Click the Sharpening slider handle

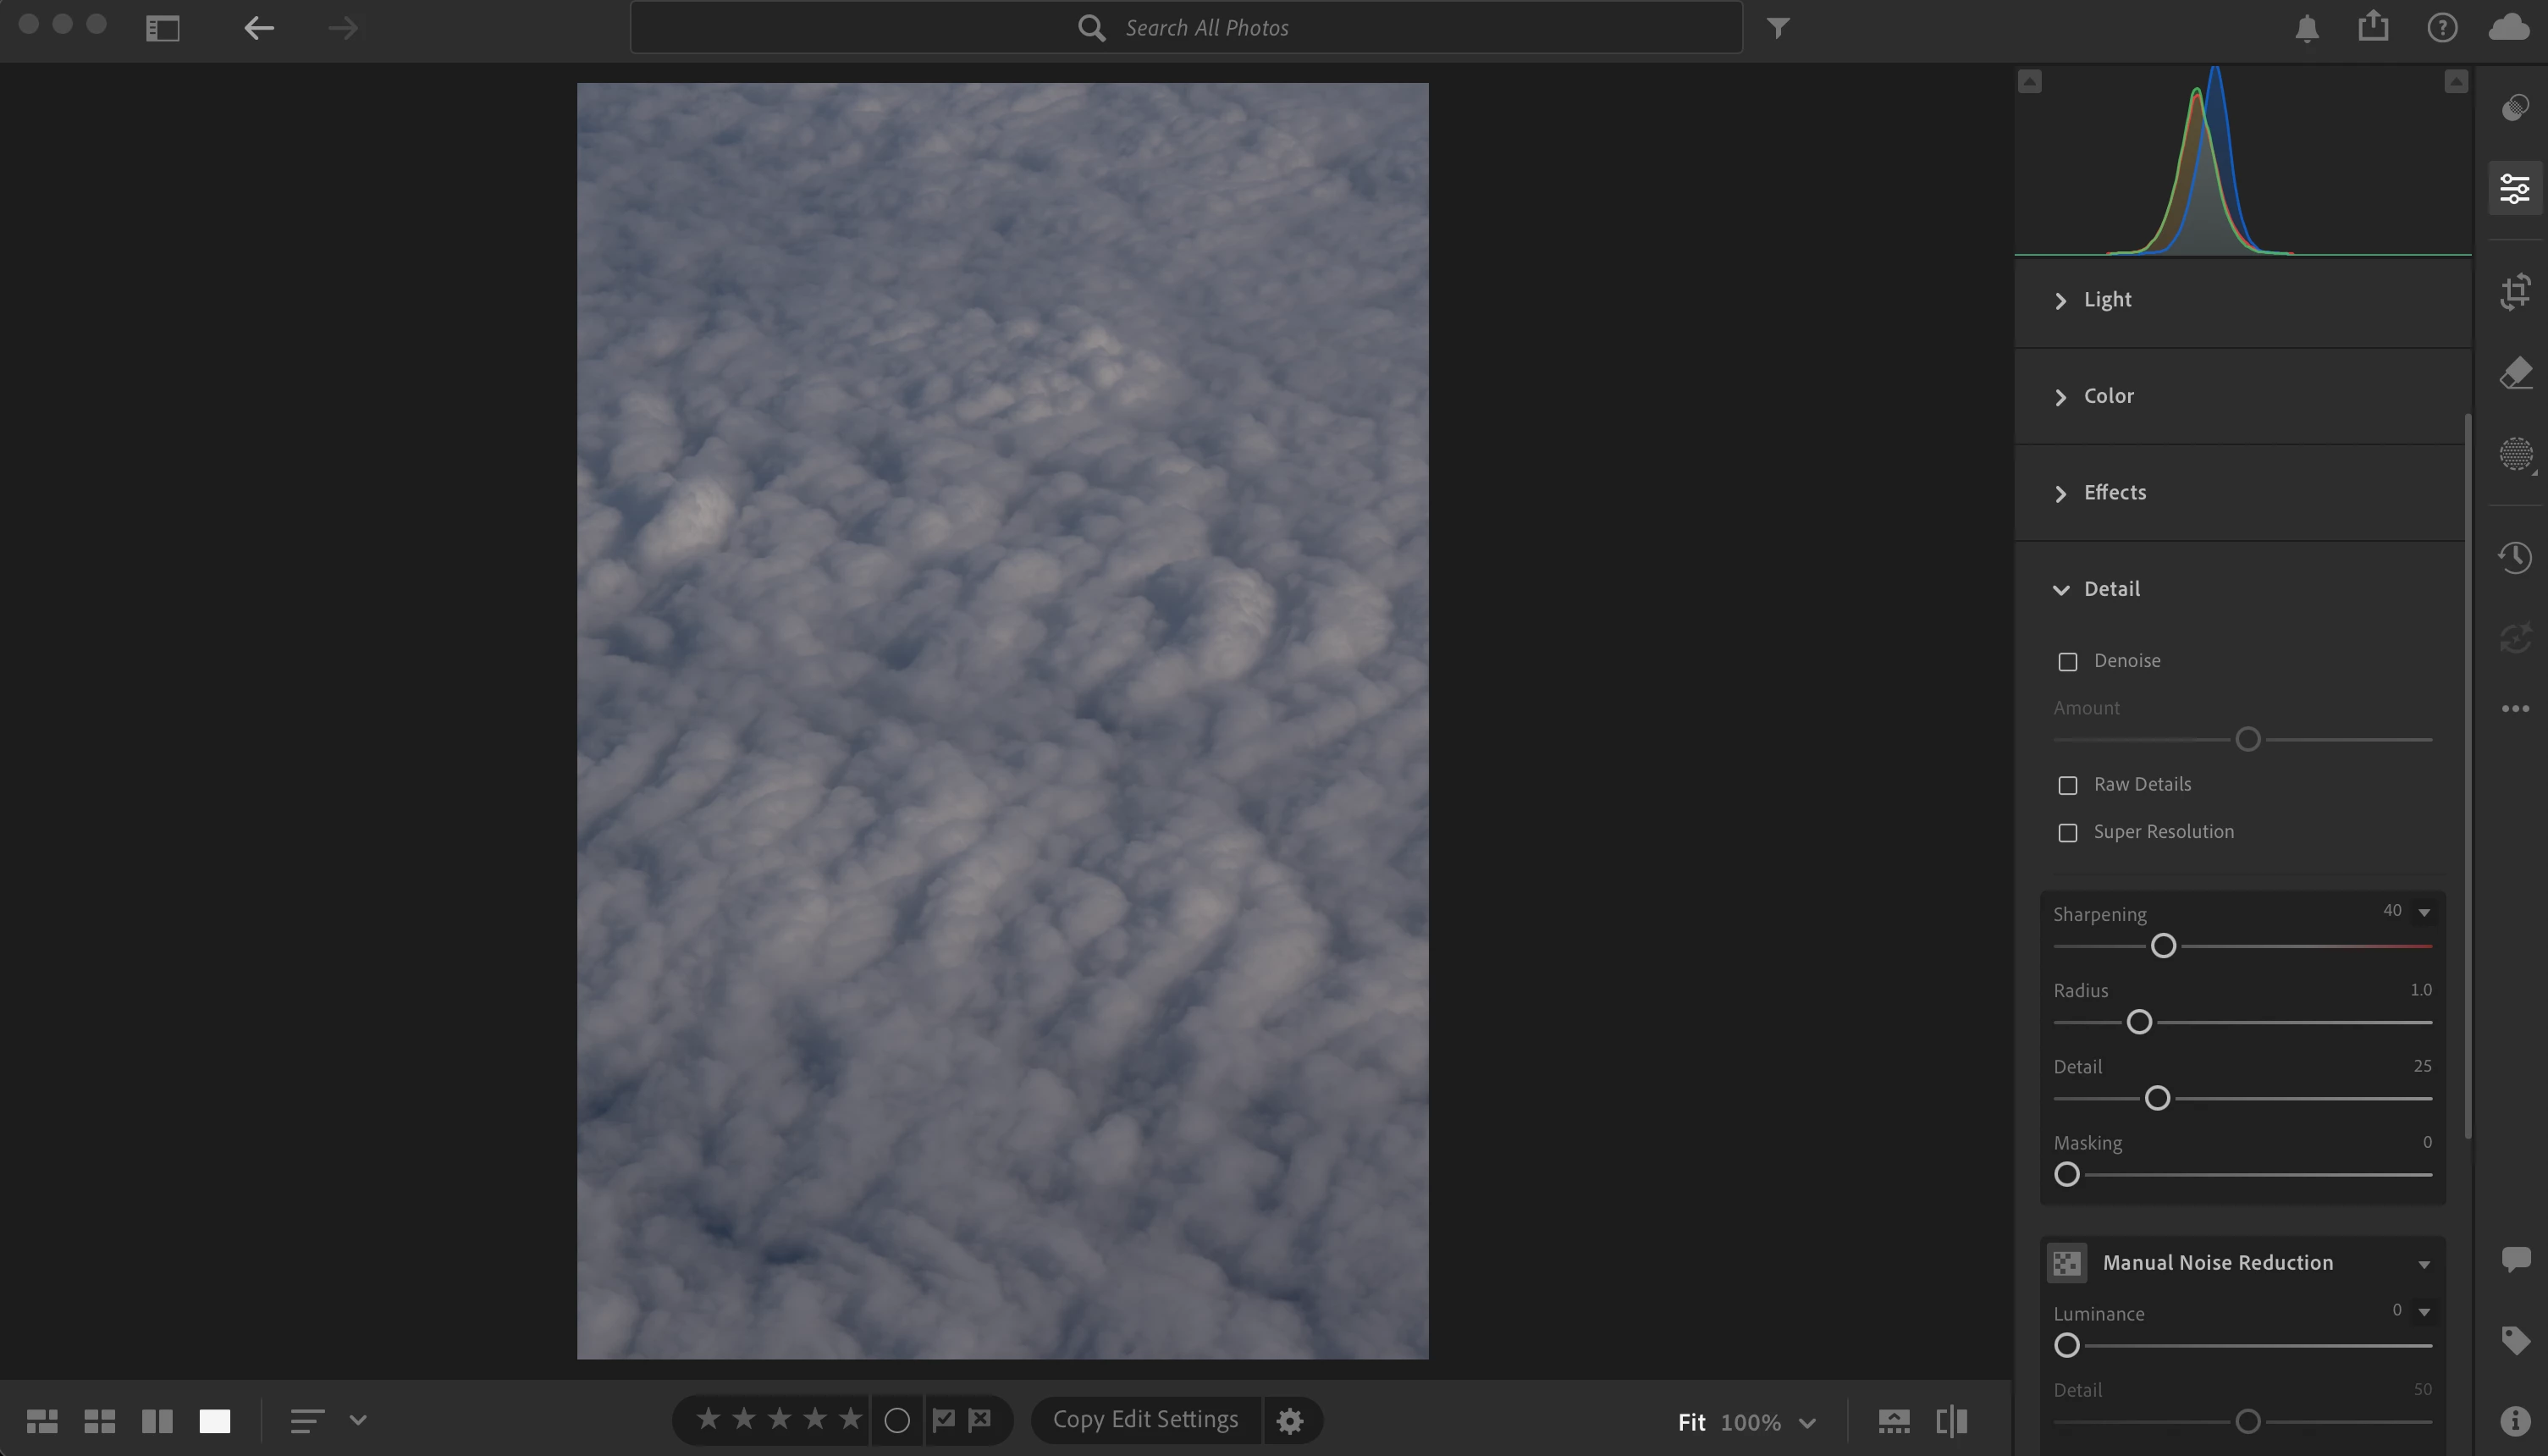tap(2163, 946)
